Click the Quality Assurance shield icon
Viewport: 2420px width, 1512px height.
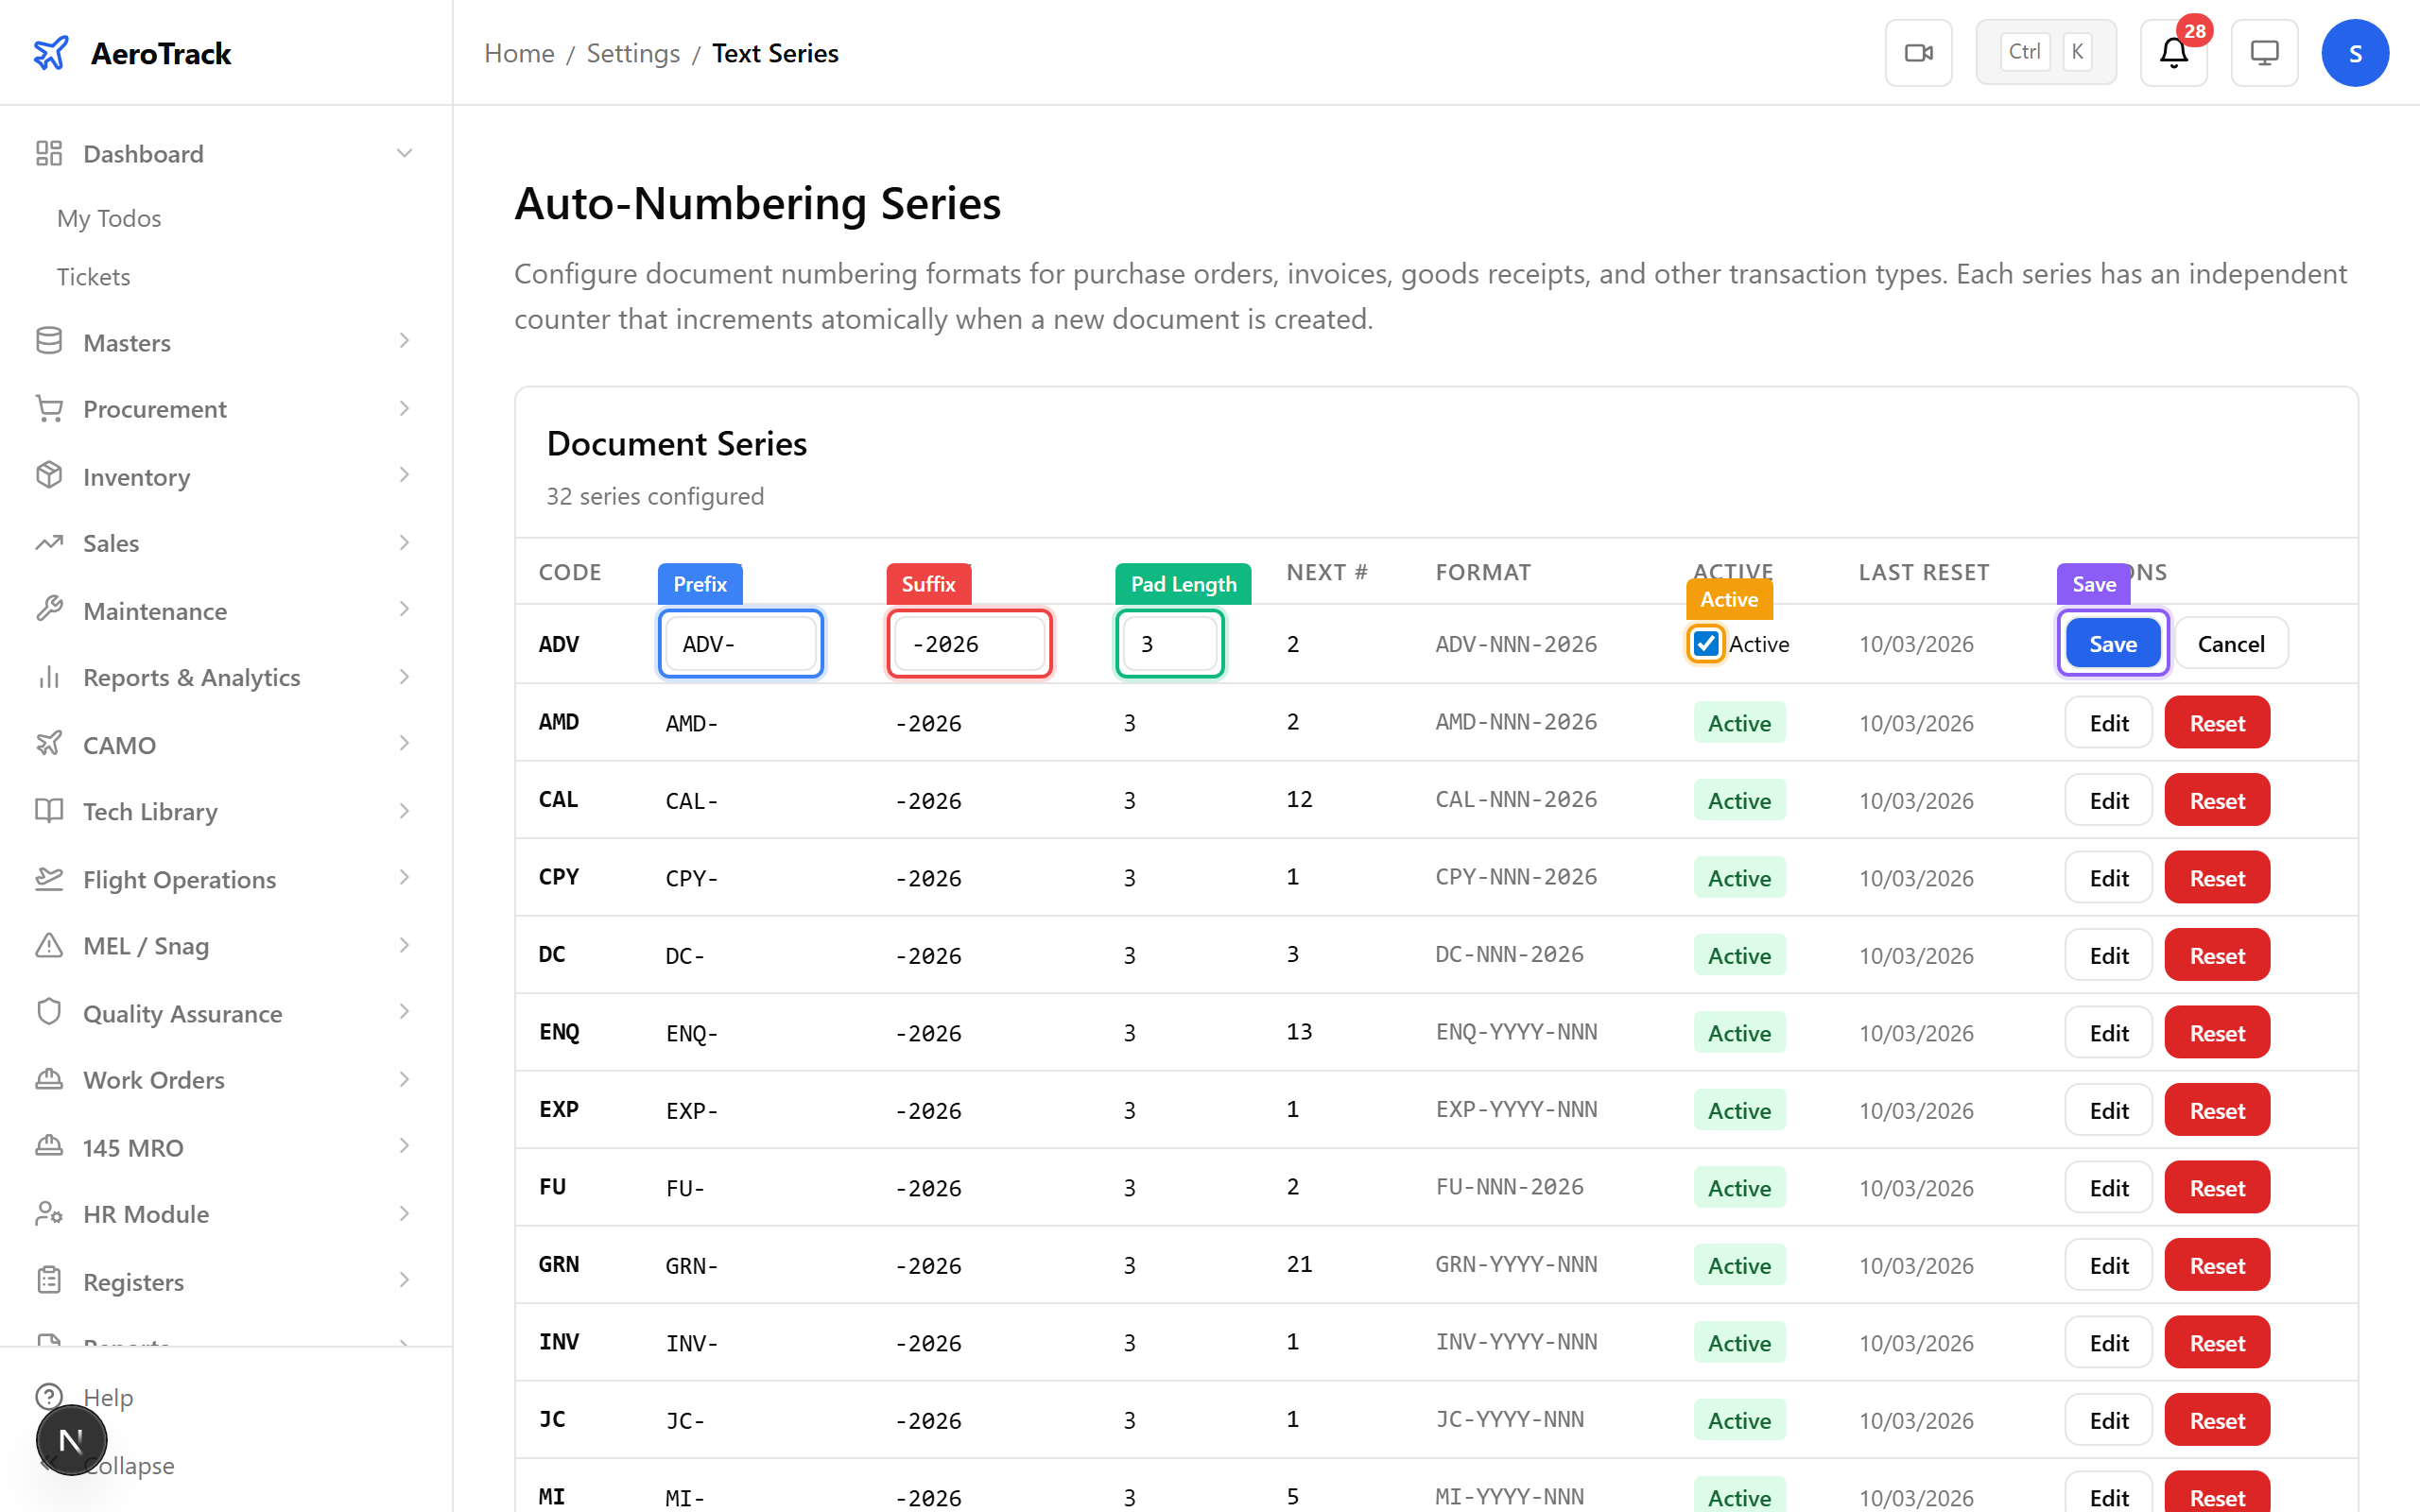pos(49,1013)
